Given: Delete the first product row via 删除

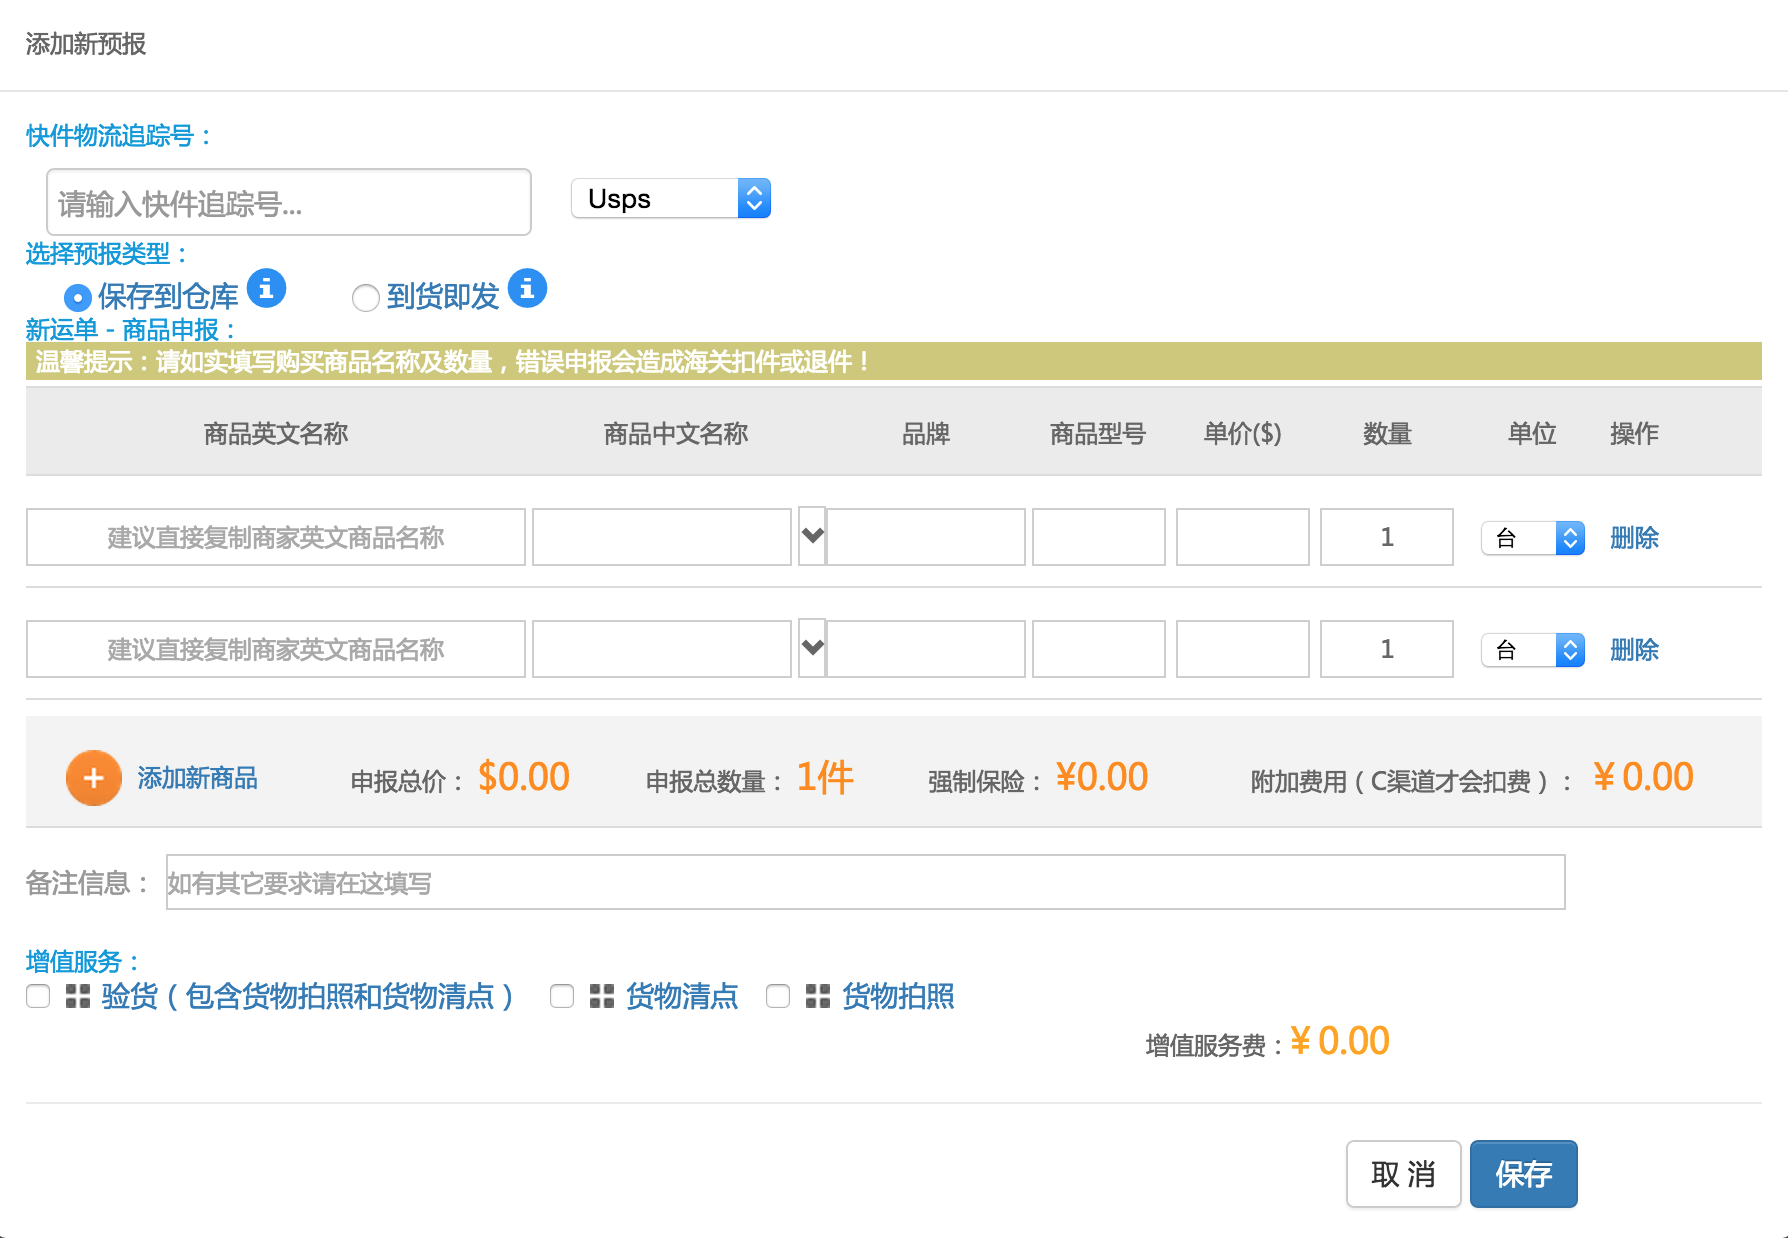Looking at the screenshot, I should (1634, 538).
